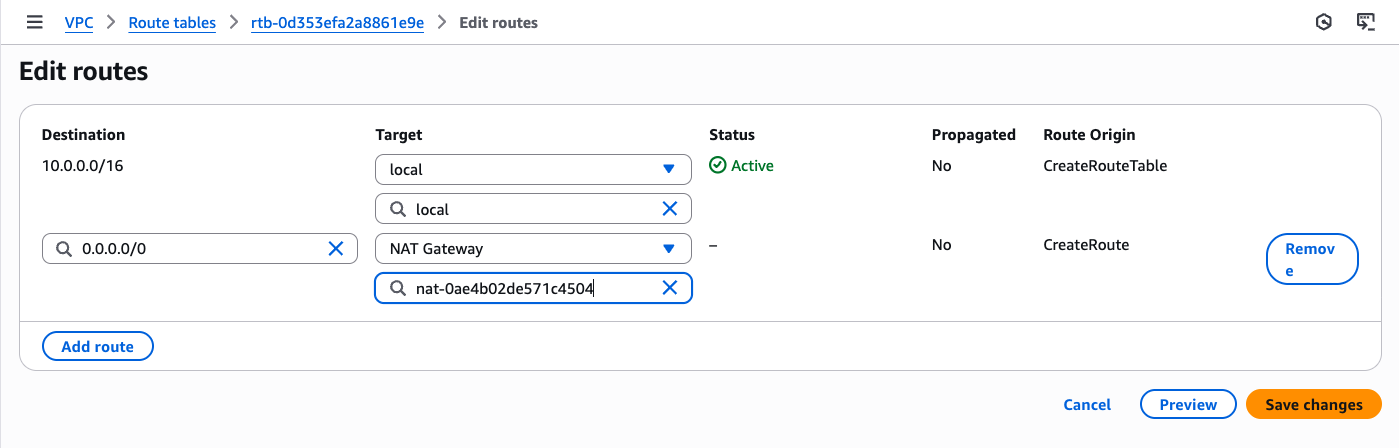The height and width of the screenshot is (448, 1399).
Task: Click the Add route button
Action: click(x=97, y=346)
